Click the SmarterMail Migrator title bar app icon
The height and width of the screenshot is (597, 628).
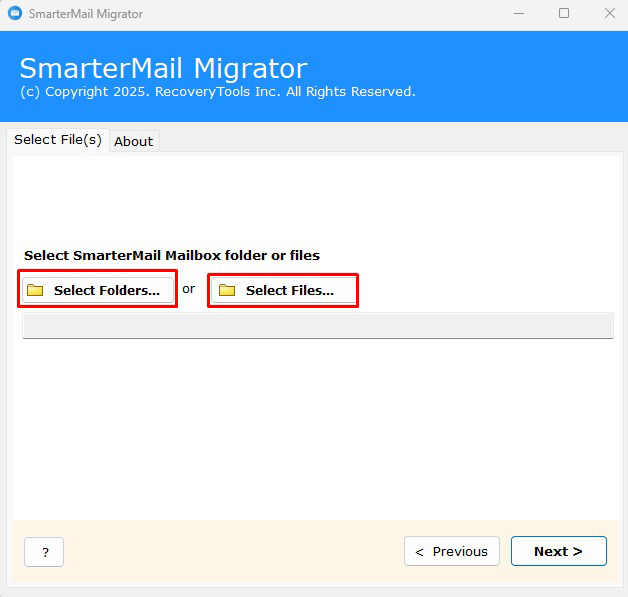pos(15,14)
